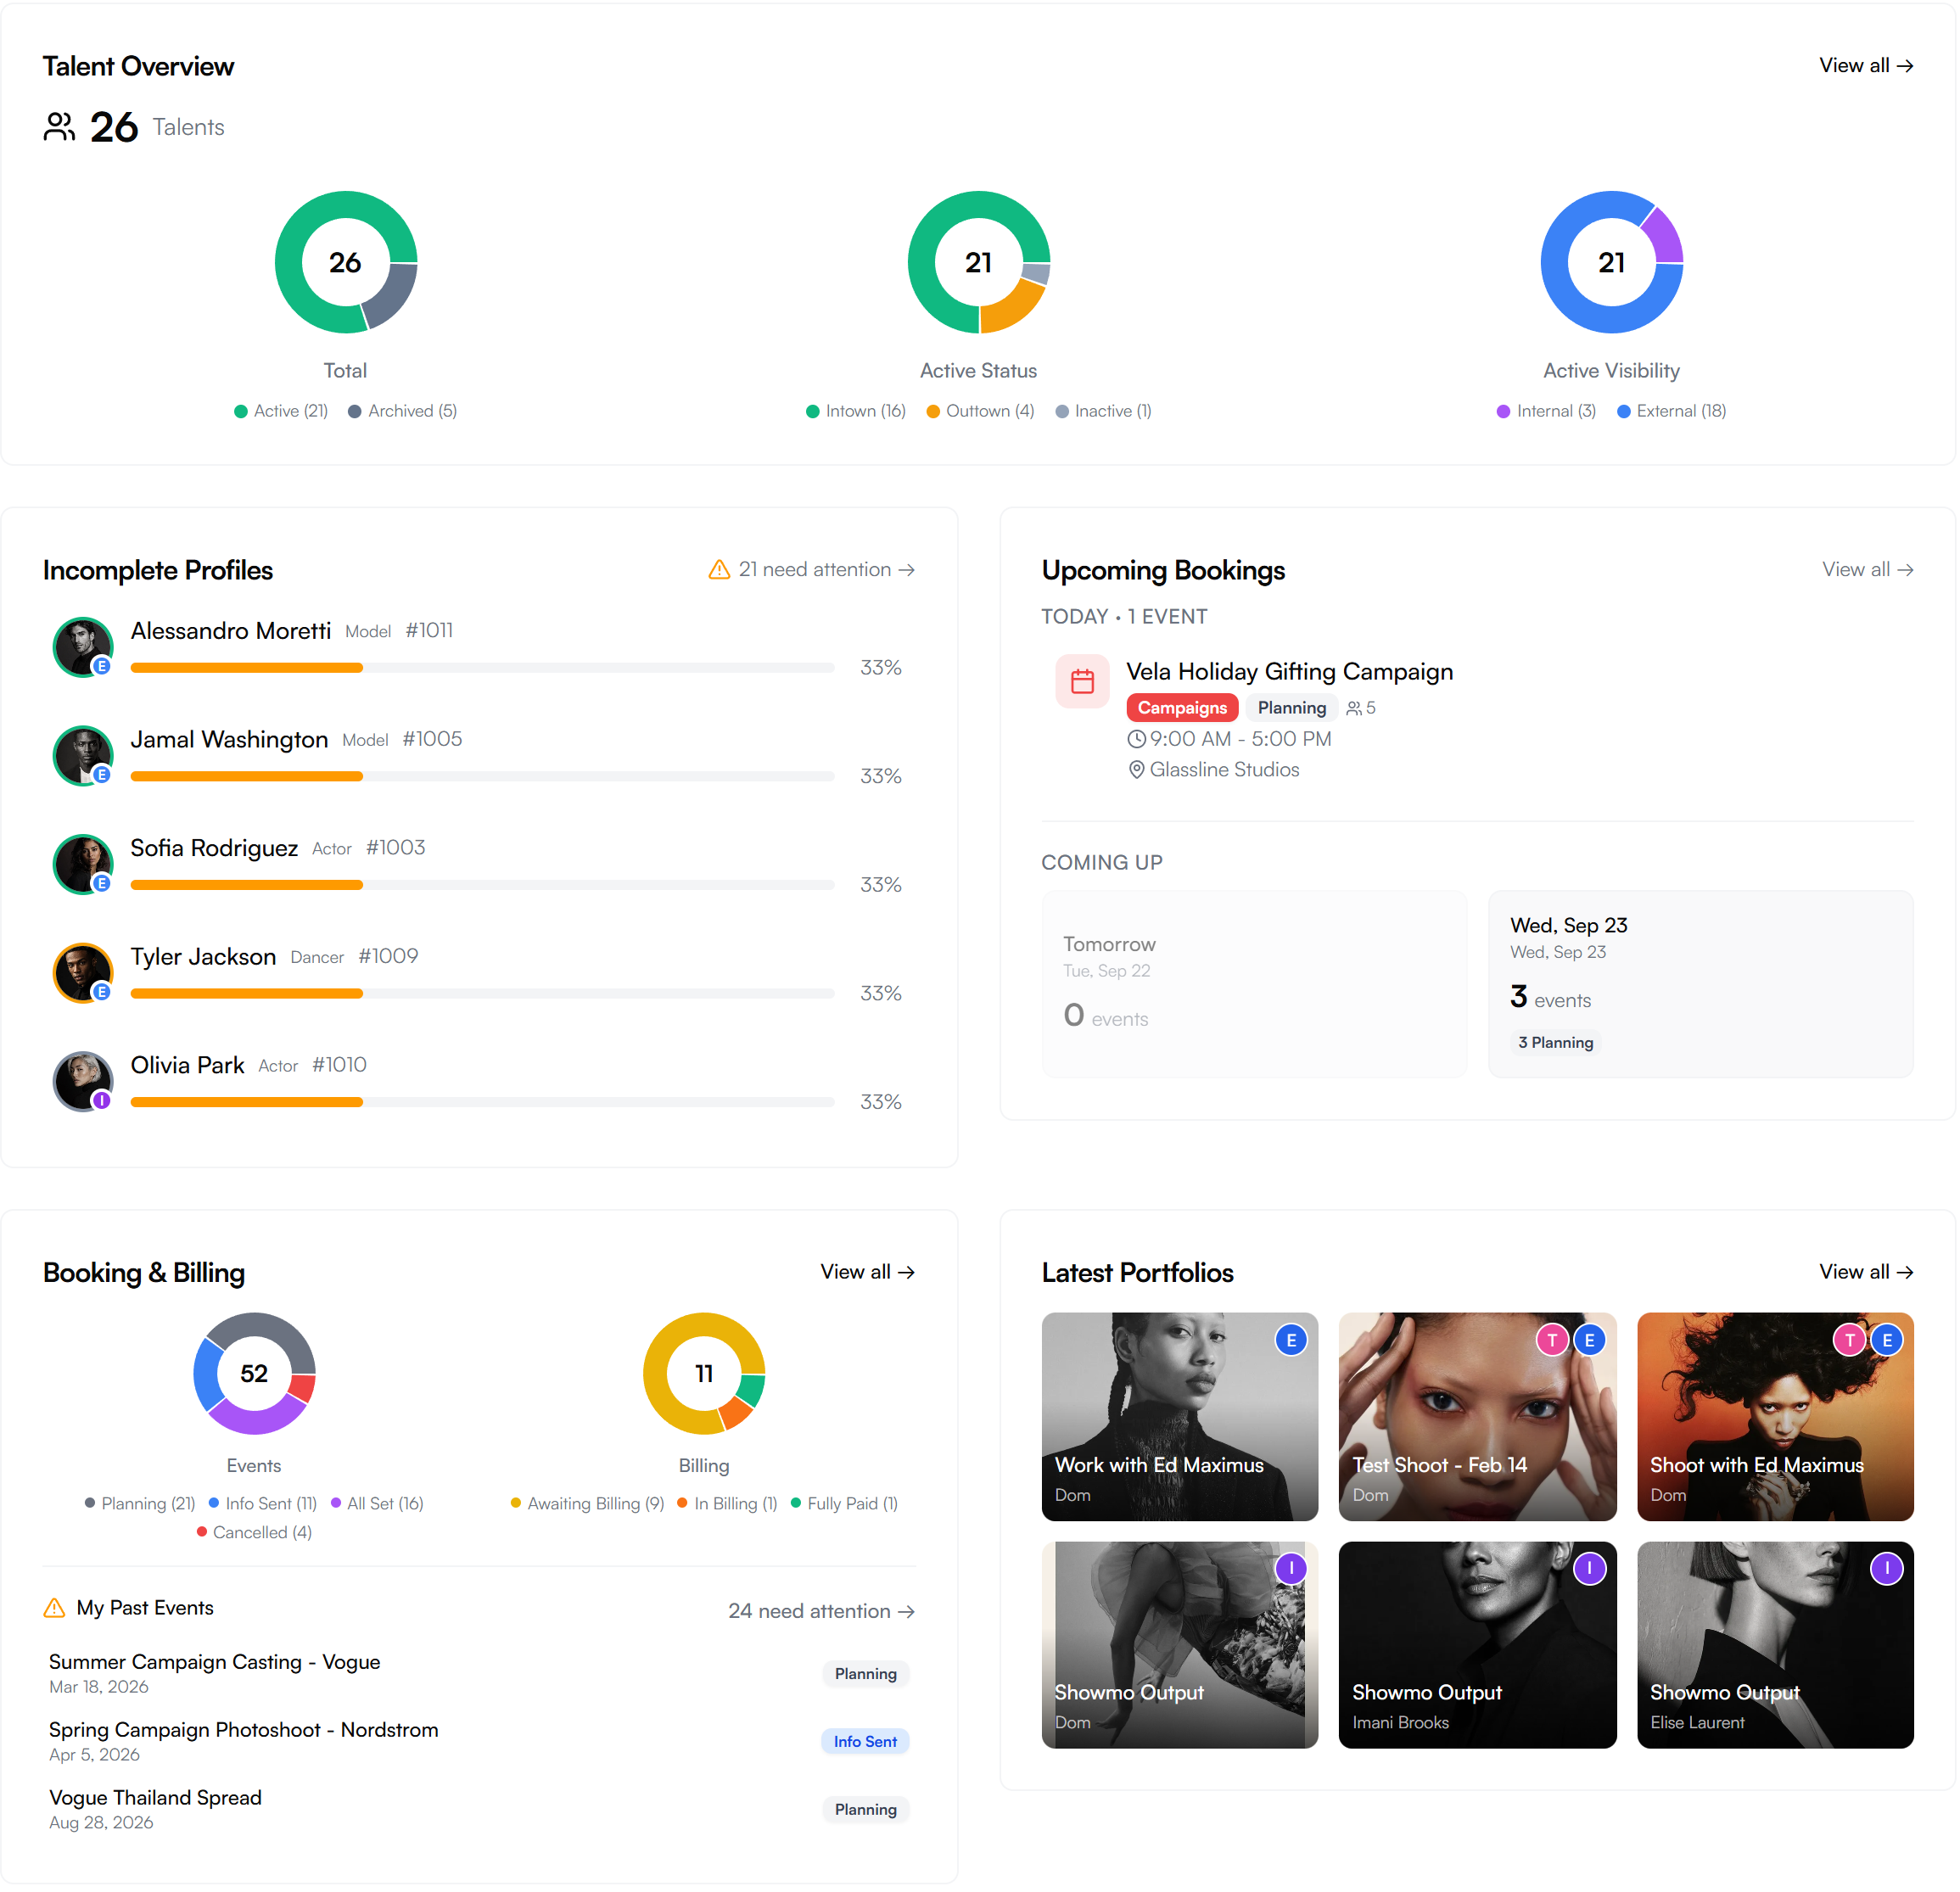
Task: Open Imani Brooks' Showmo Output portfolio
Action: [x=1478, y=1645]
